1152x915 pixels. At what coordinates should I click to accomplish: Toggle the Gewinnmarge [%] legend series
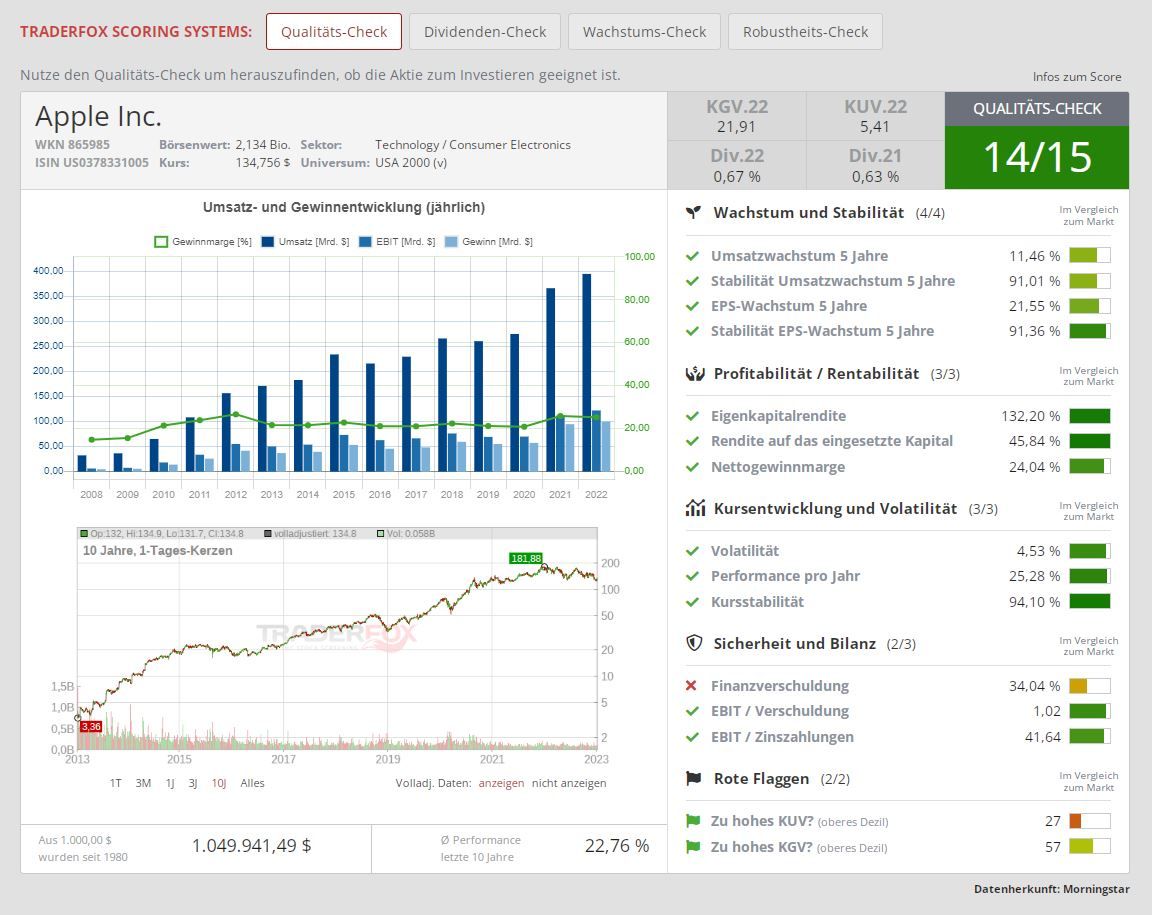click(x=203, y=242)
